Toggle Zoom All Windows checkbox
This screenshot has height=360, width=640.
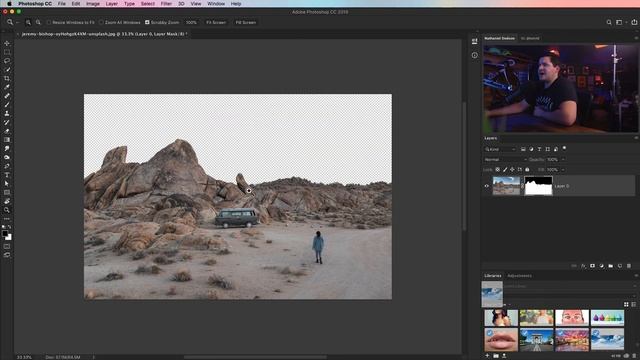pyautogui.click(x=101, y=22)
